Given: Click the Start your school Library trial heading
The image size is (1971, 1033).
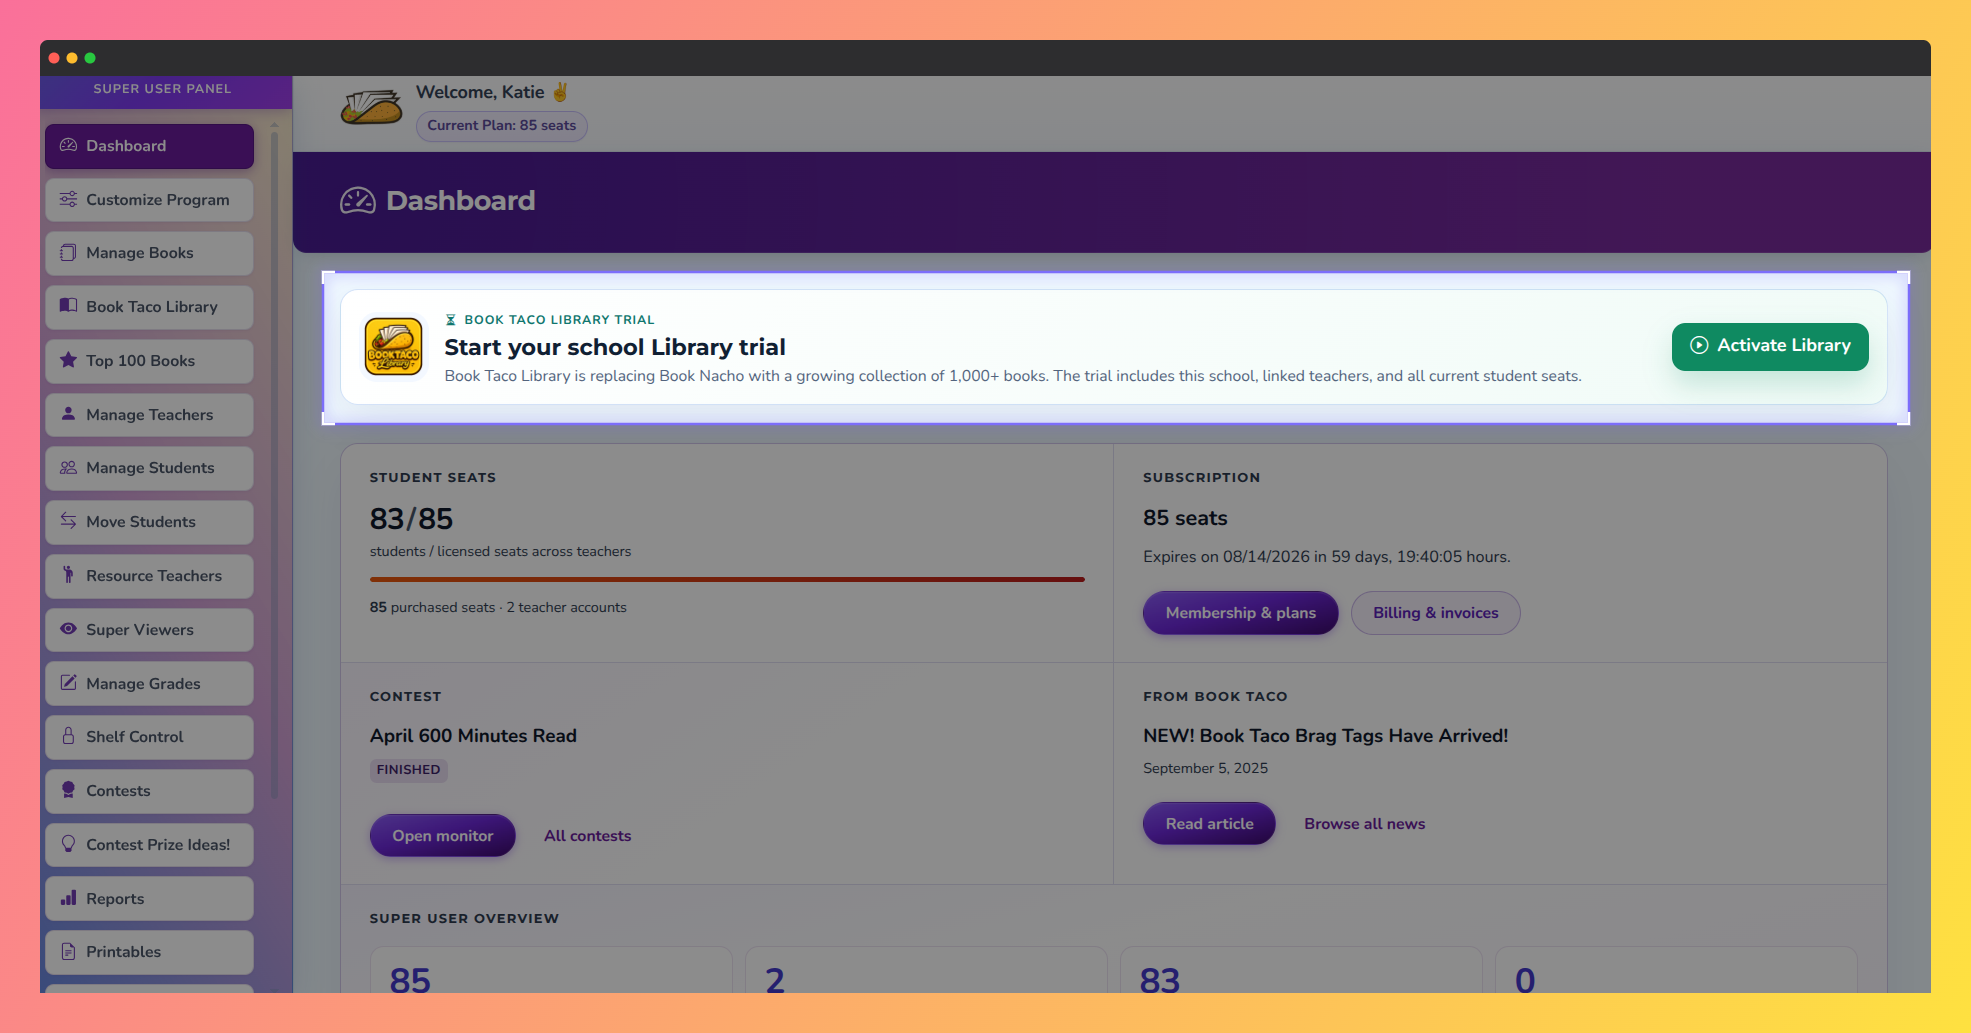Looking at the screenshot, I should (615, 347).
